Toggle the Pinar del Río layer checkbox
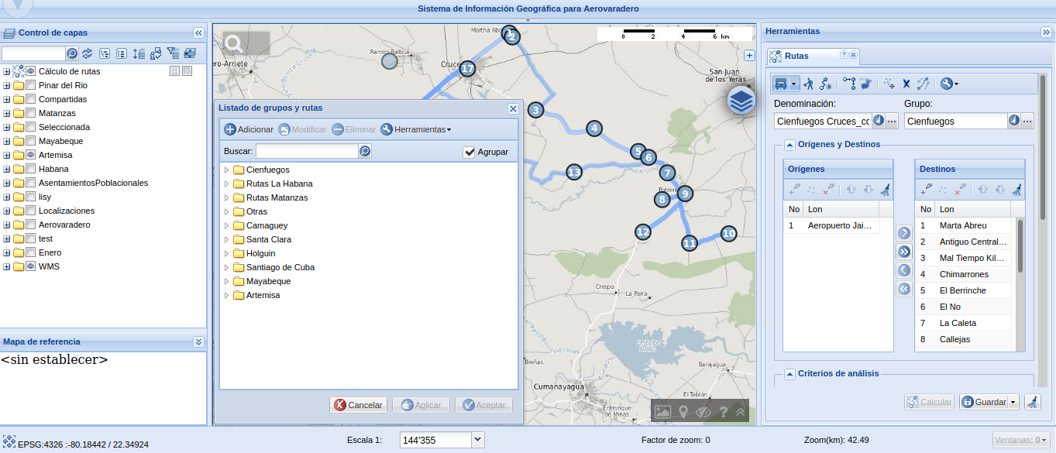 tap(30, 85)
